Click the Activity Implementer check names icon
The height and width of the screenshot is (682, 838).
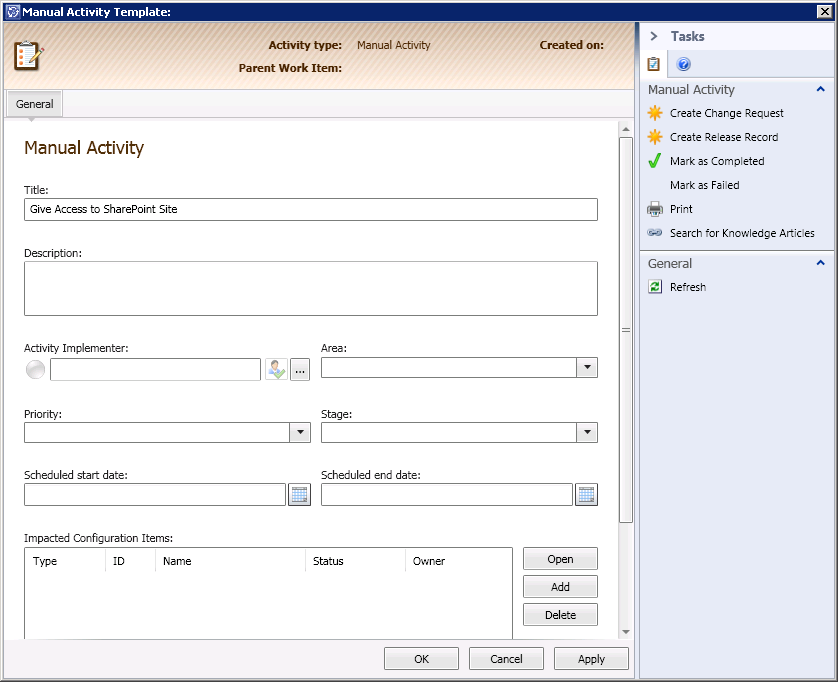pyautogui.click(x=276, y=369)
